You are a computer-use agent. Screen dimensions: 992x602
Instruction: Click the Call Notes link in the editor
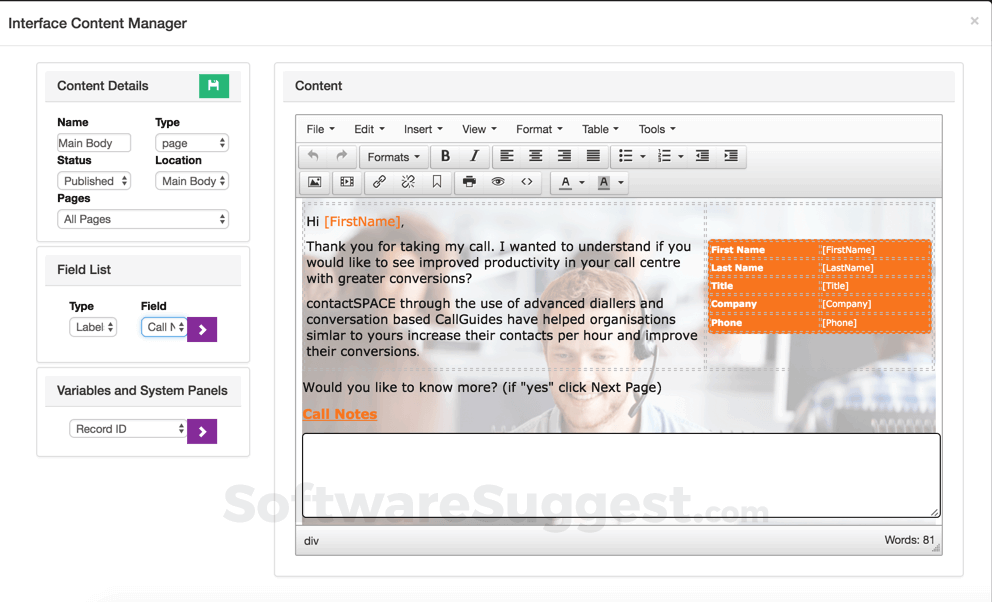tap(340, 413)
